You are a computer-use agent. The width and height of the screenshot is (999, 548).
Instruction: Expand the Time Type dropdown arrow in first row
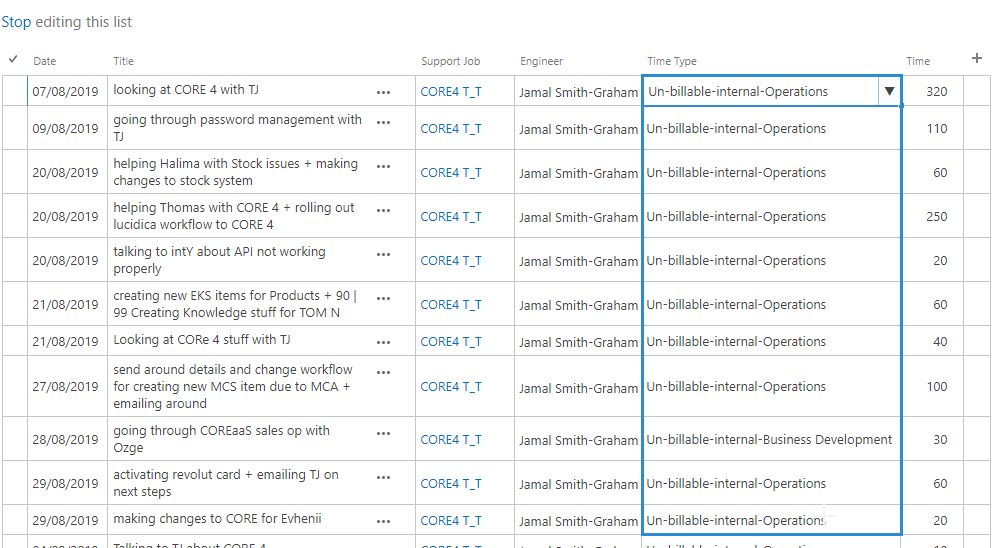click(x=889, y=91)
